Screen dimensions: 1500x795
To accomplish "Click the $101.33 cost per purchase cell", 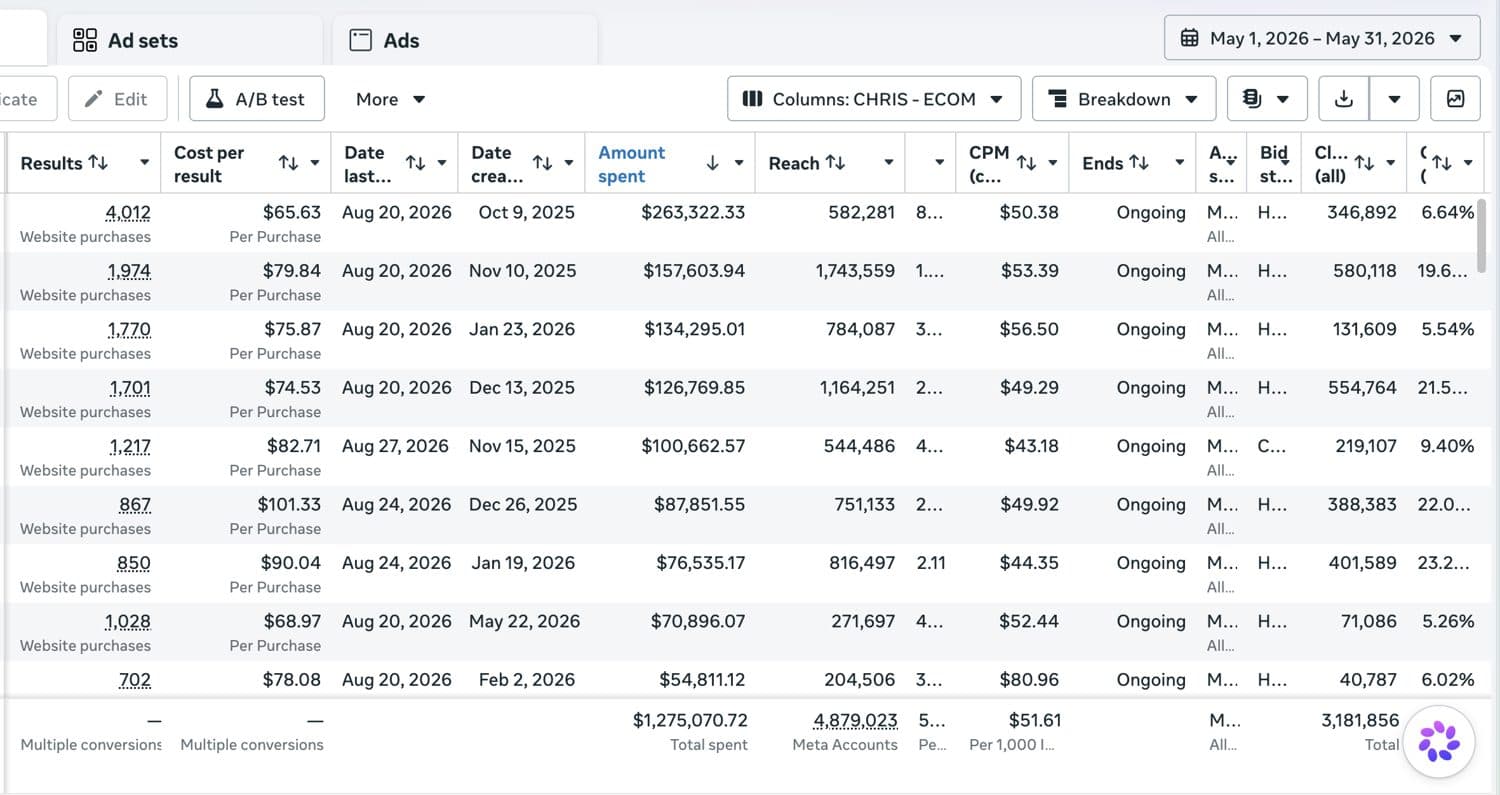I will pos(290,505).
